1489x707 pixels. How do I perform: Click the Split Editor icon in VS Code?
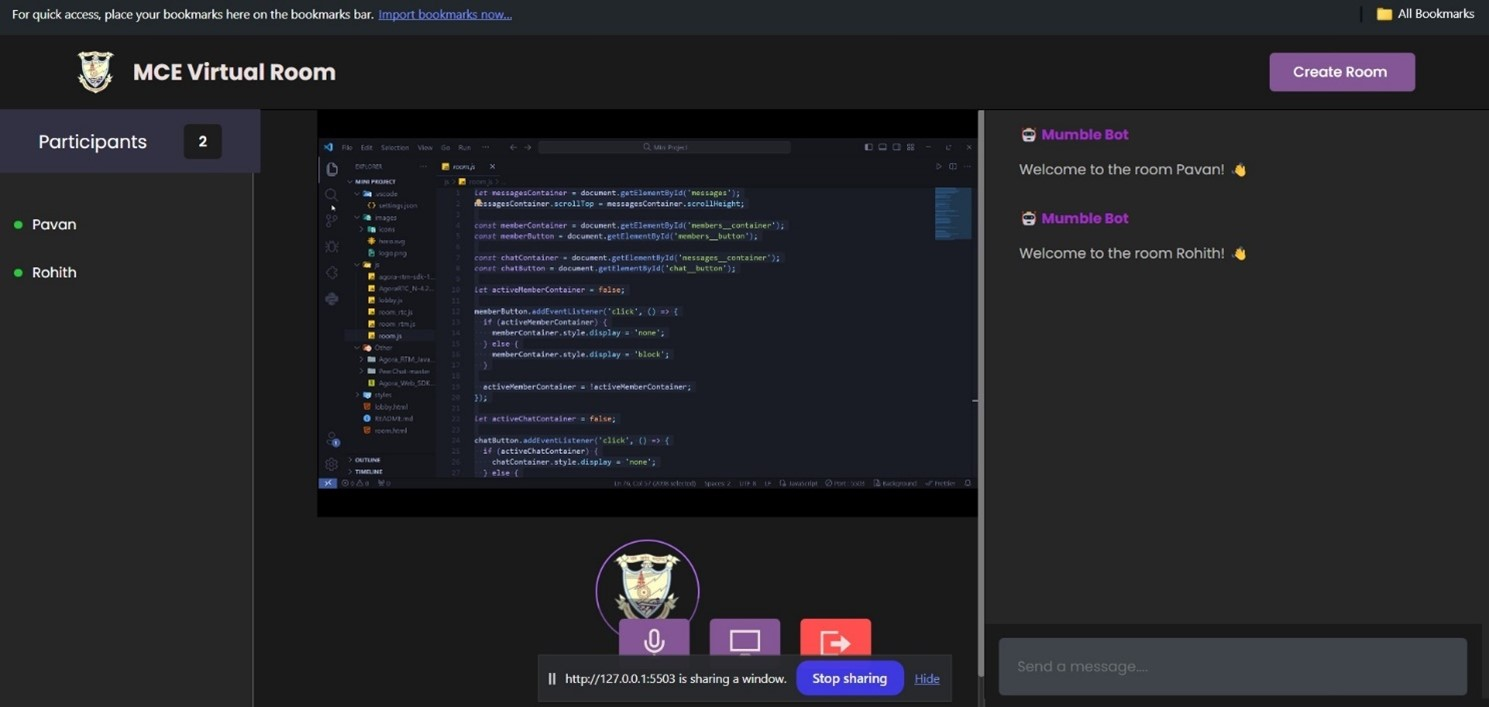pos(953,166)
